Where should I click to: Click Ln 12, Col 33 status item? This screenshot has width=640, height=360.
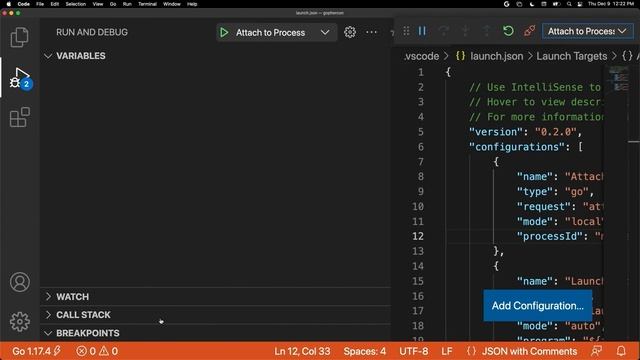click(x=302, y=351)
